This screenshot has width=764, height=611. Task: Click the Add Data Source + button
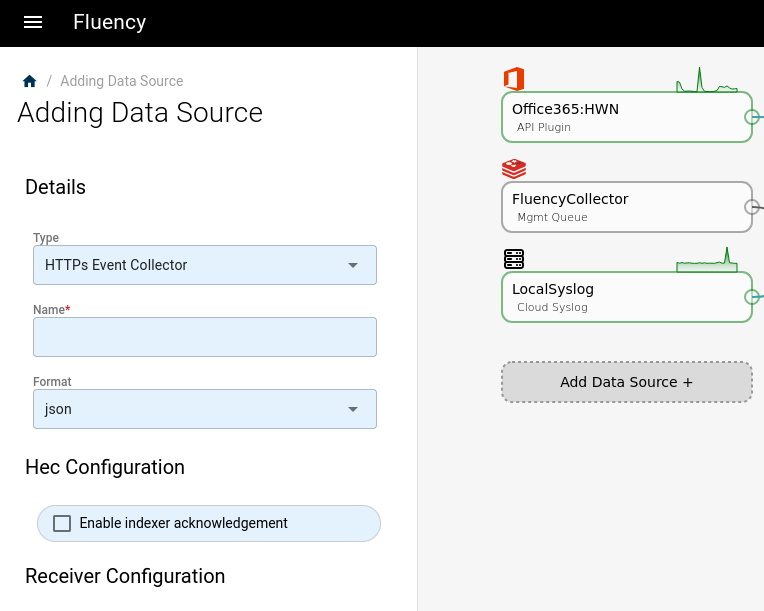[627, 382]
